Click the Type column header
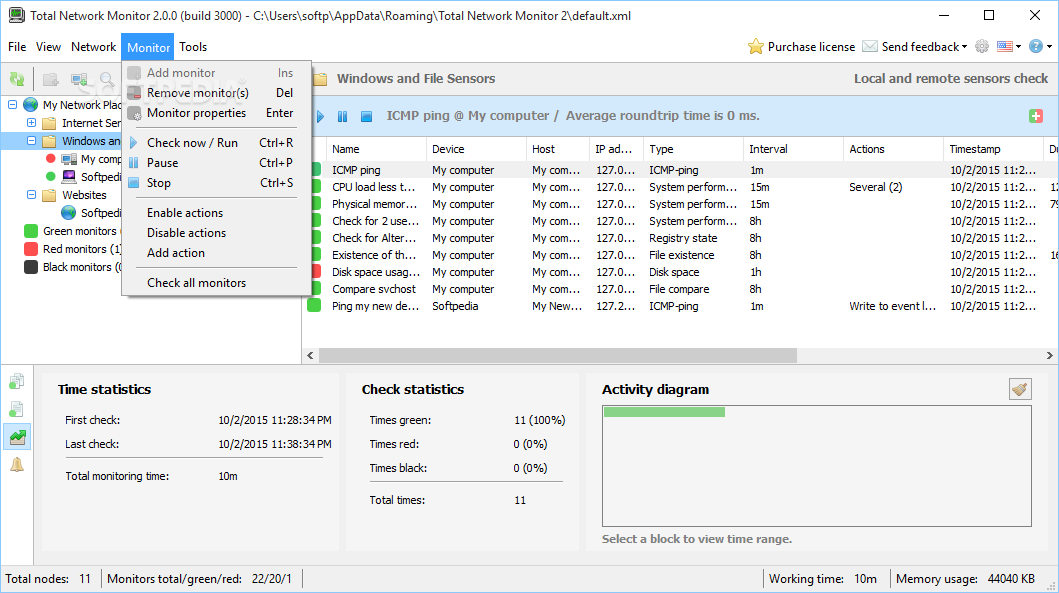 (x=693, y=149)
